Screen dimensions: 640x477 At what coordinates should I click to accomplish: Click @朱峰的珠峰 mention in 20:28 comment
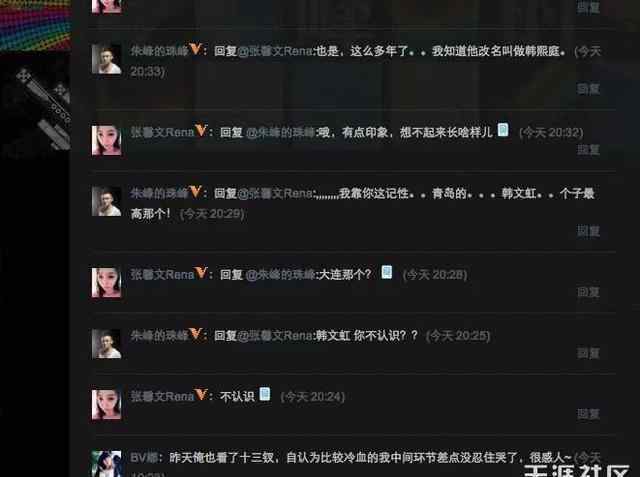pos(280,274)
